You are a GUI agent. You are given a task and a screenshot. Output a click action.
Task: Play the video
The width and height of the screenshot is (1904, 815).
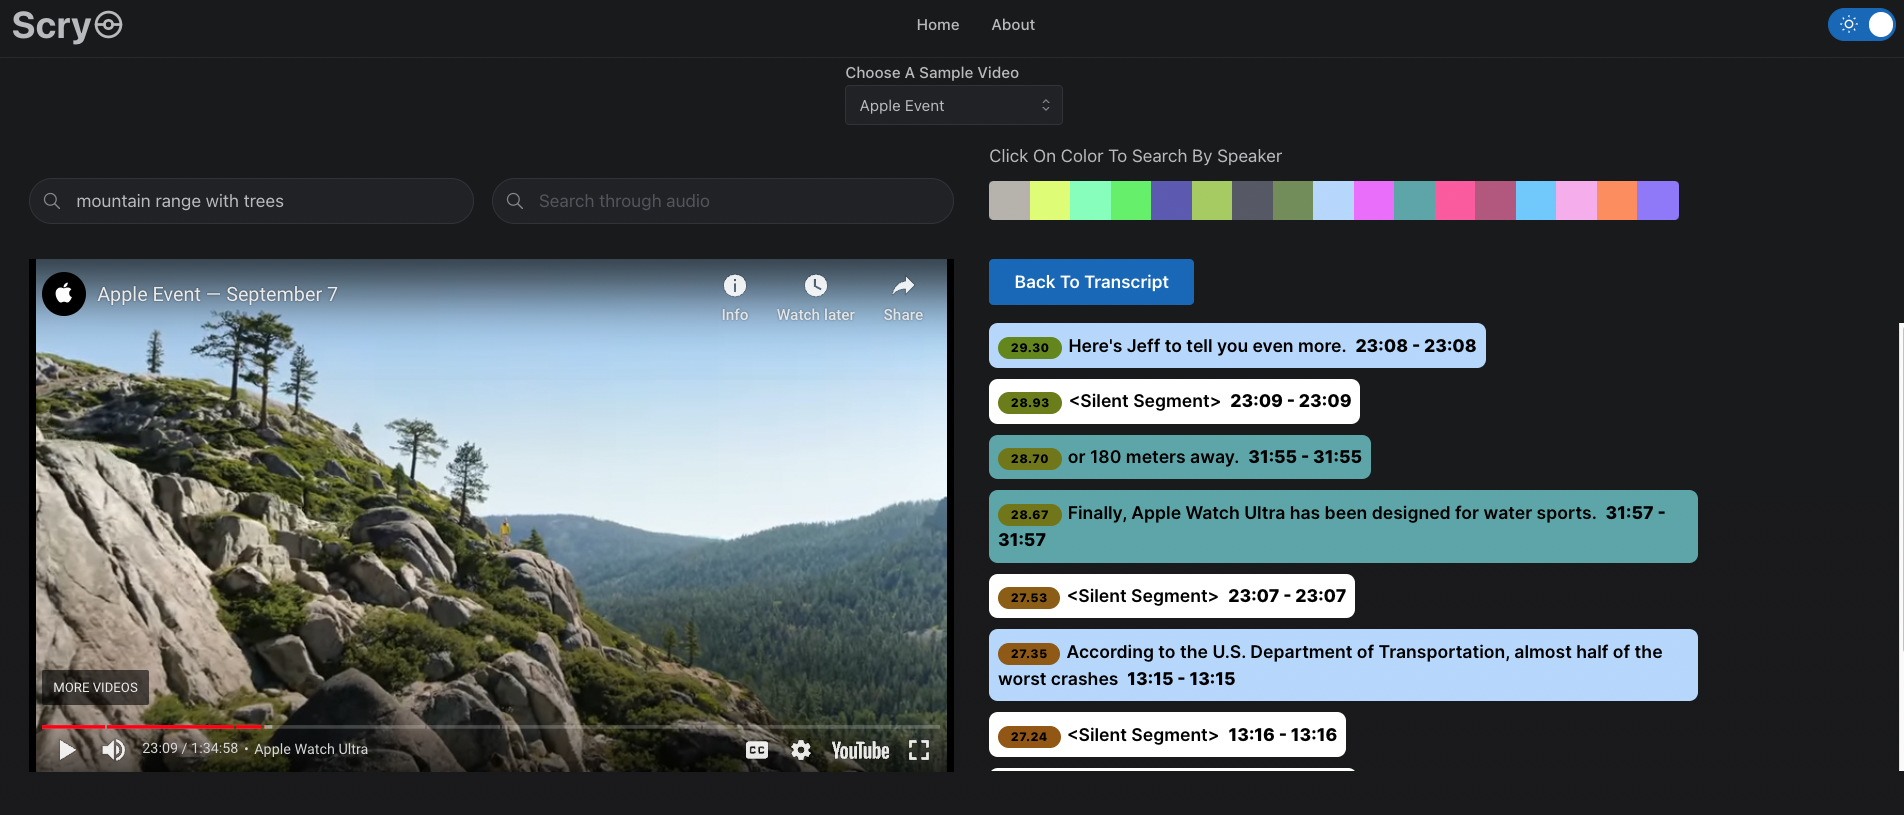67,749
